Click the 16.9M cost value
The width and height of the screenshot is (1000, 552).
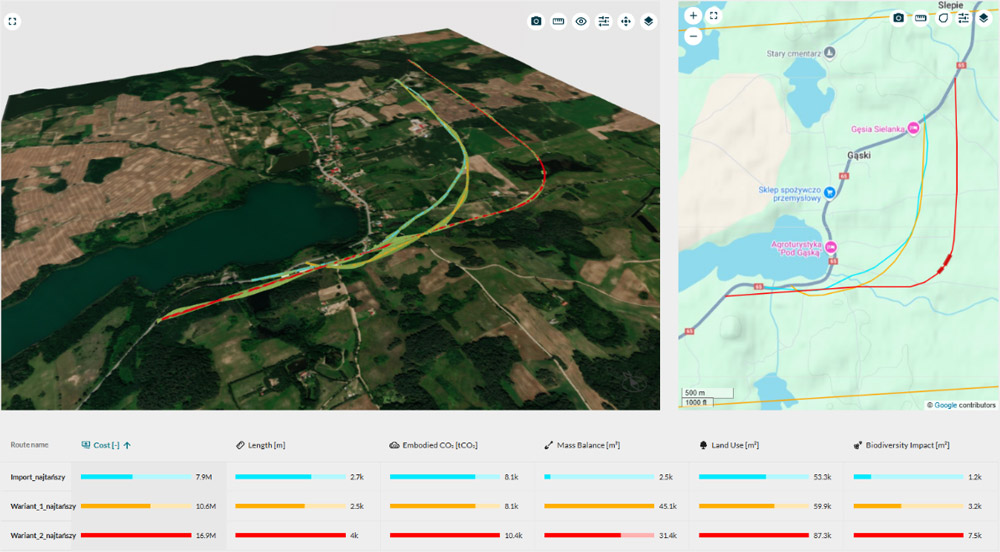point(205,535)
